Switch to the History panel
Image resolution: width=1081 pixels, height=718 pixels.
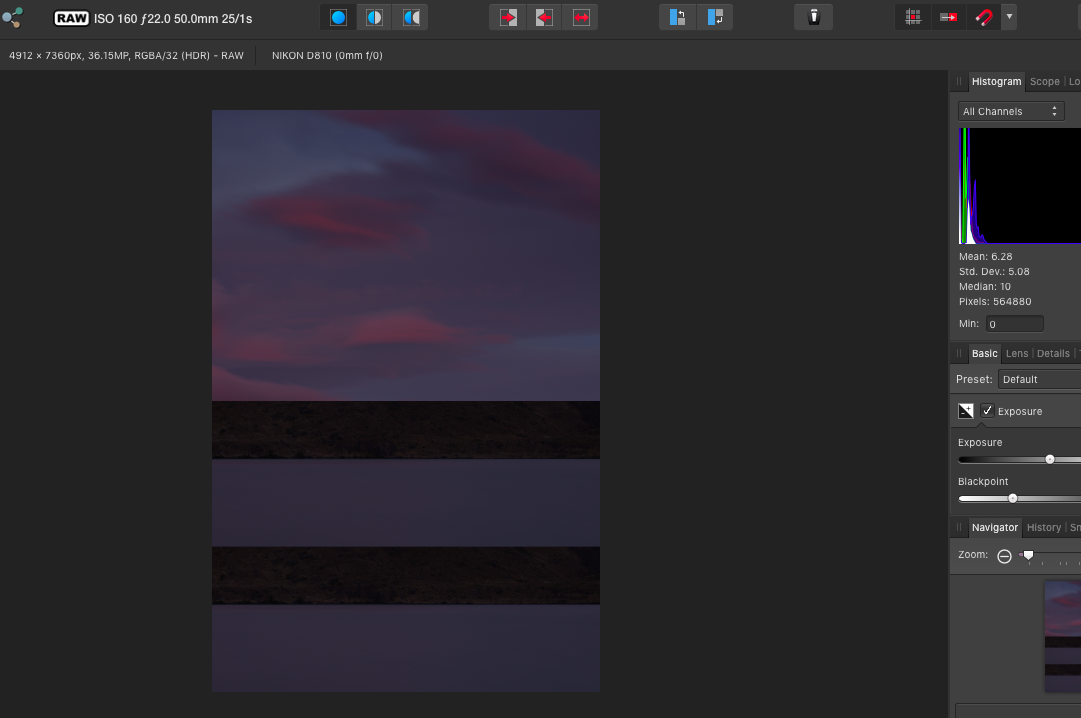point(1043,527)
